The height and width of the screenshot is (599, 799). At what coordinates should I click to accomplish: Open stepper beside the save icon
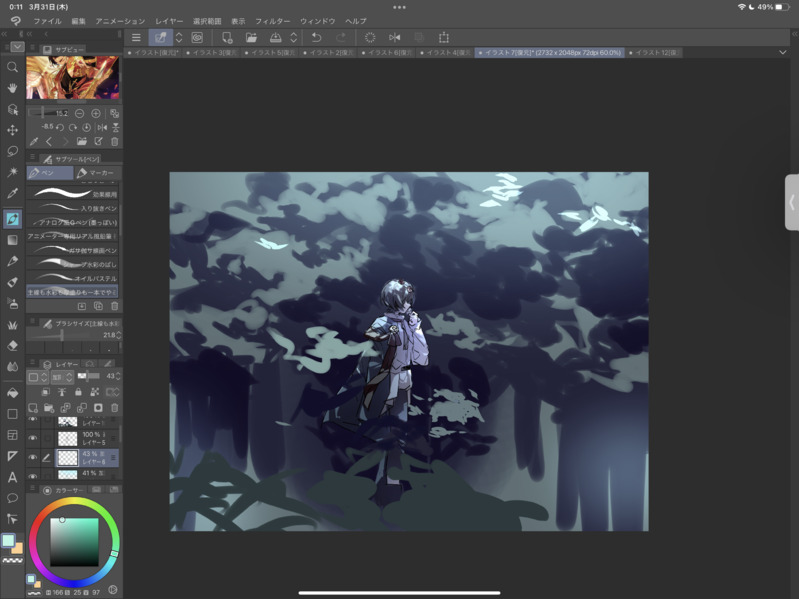[294, 37]
